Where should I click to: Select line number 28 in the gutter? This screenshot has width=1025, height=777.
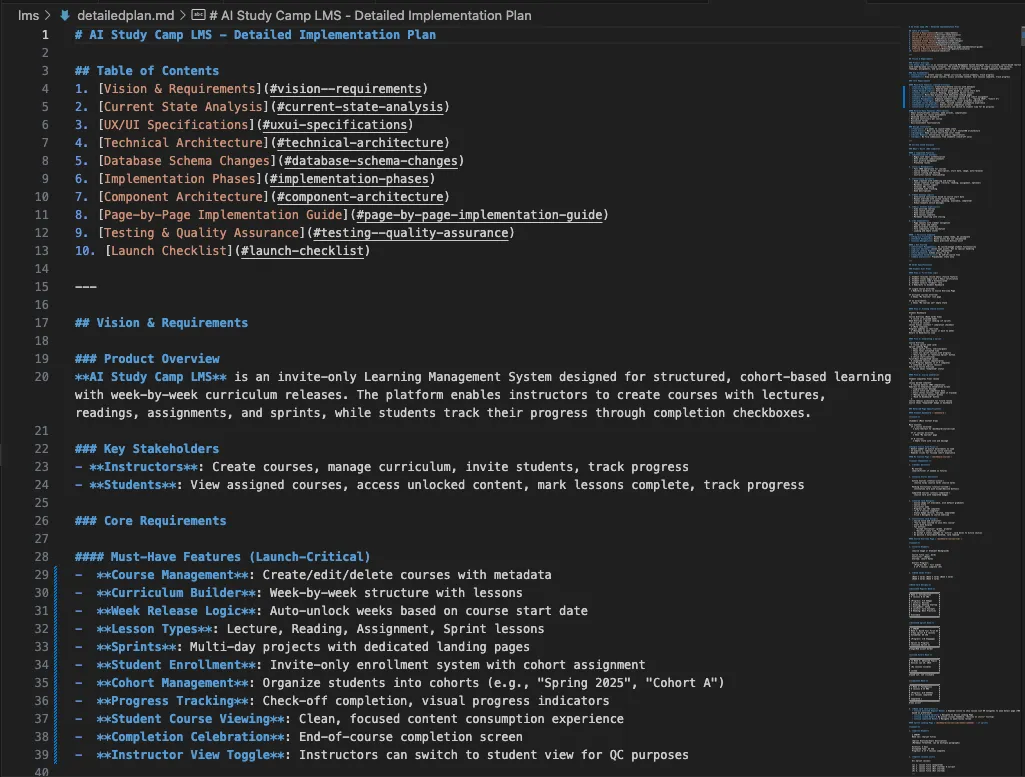pyautogui.click(x=41, y=557)
